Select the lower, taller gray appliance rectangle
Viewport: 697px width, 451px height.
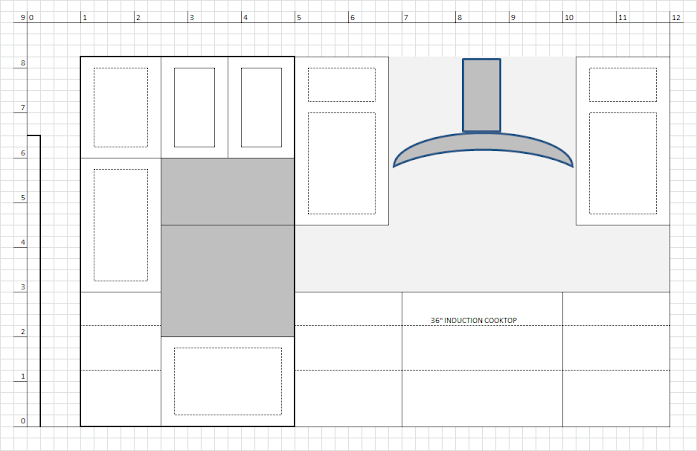(228, 281)
